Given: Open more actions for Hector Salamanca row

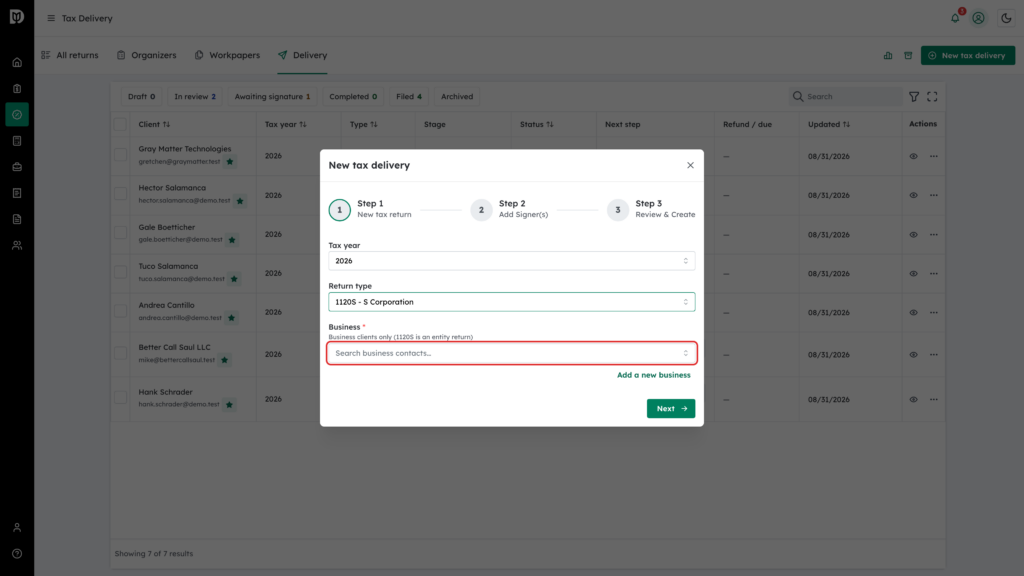Looking at the screenshot, I should pyautogui.click(x=933, y=195).
